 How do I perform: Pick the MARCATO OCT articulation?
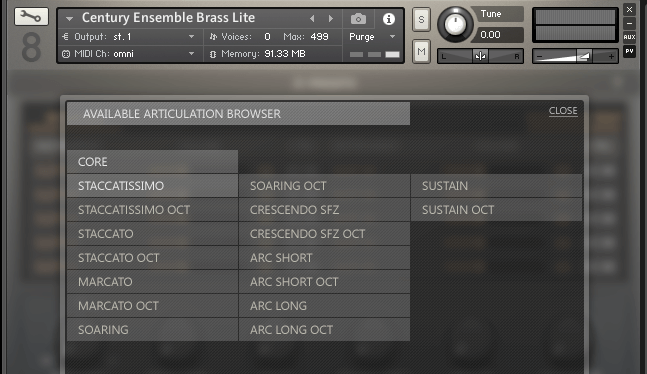152,305
